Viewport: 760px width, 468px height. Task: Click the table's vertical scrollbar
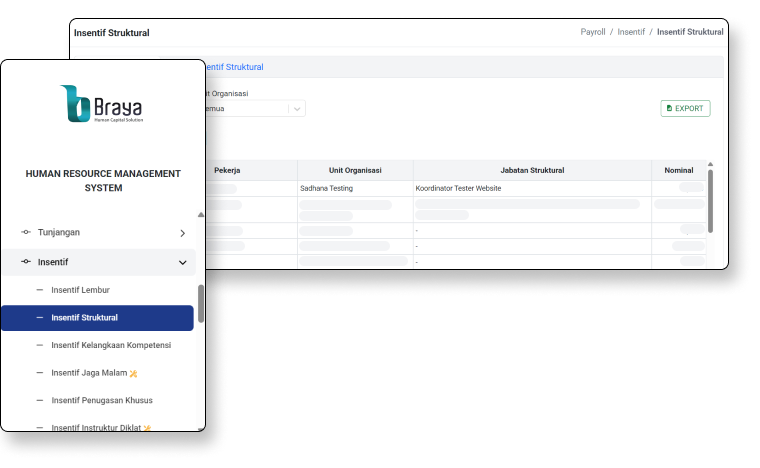pos(711,200)
